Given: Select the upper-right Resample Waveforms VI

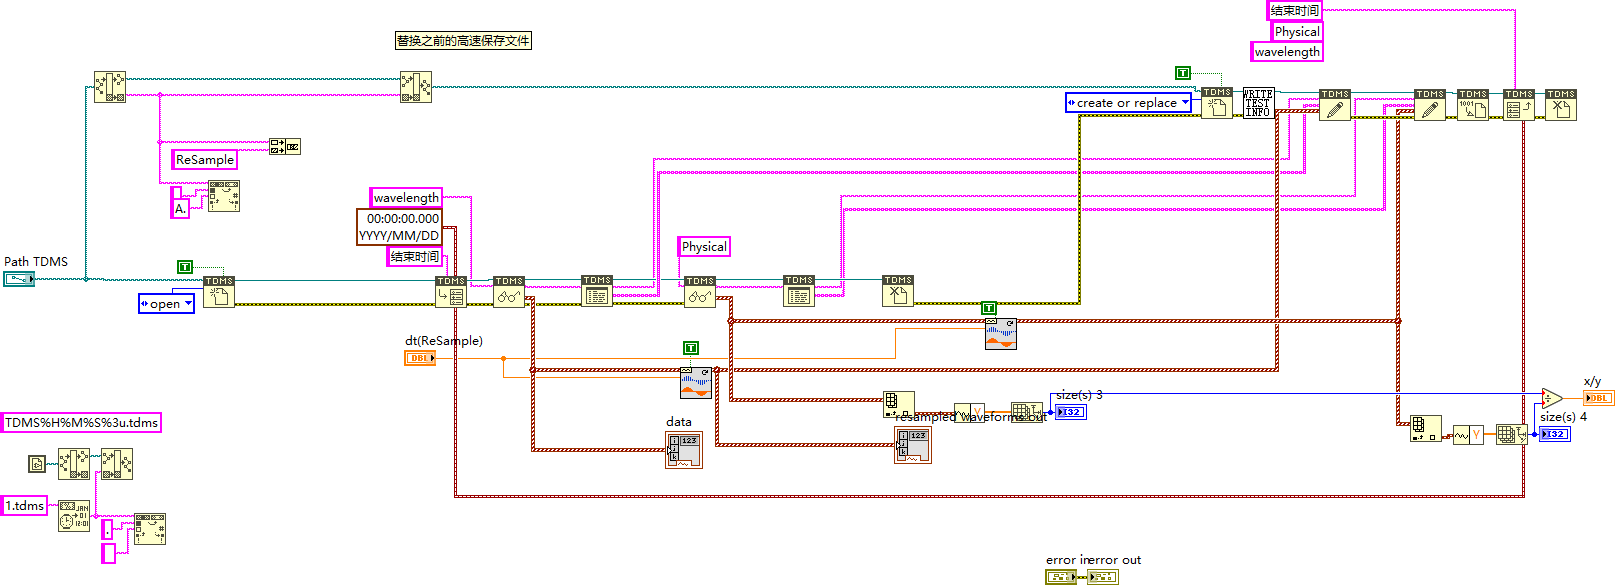Looking at the screenshot, I should point(1001,333).
